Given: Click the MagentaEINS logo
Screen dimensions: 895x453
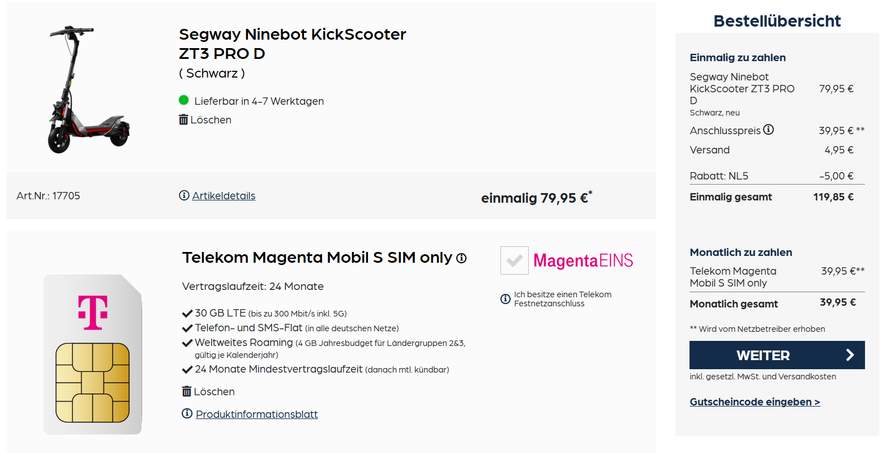Looking at the screenshot, I should point(583,261).
